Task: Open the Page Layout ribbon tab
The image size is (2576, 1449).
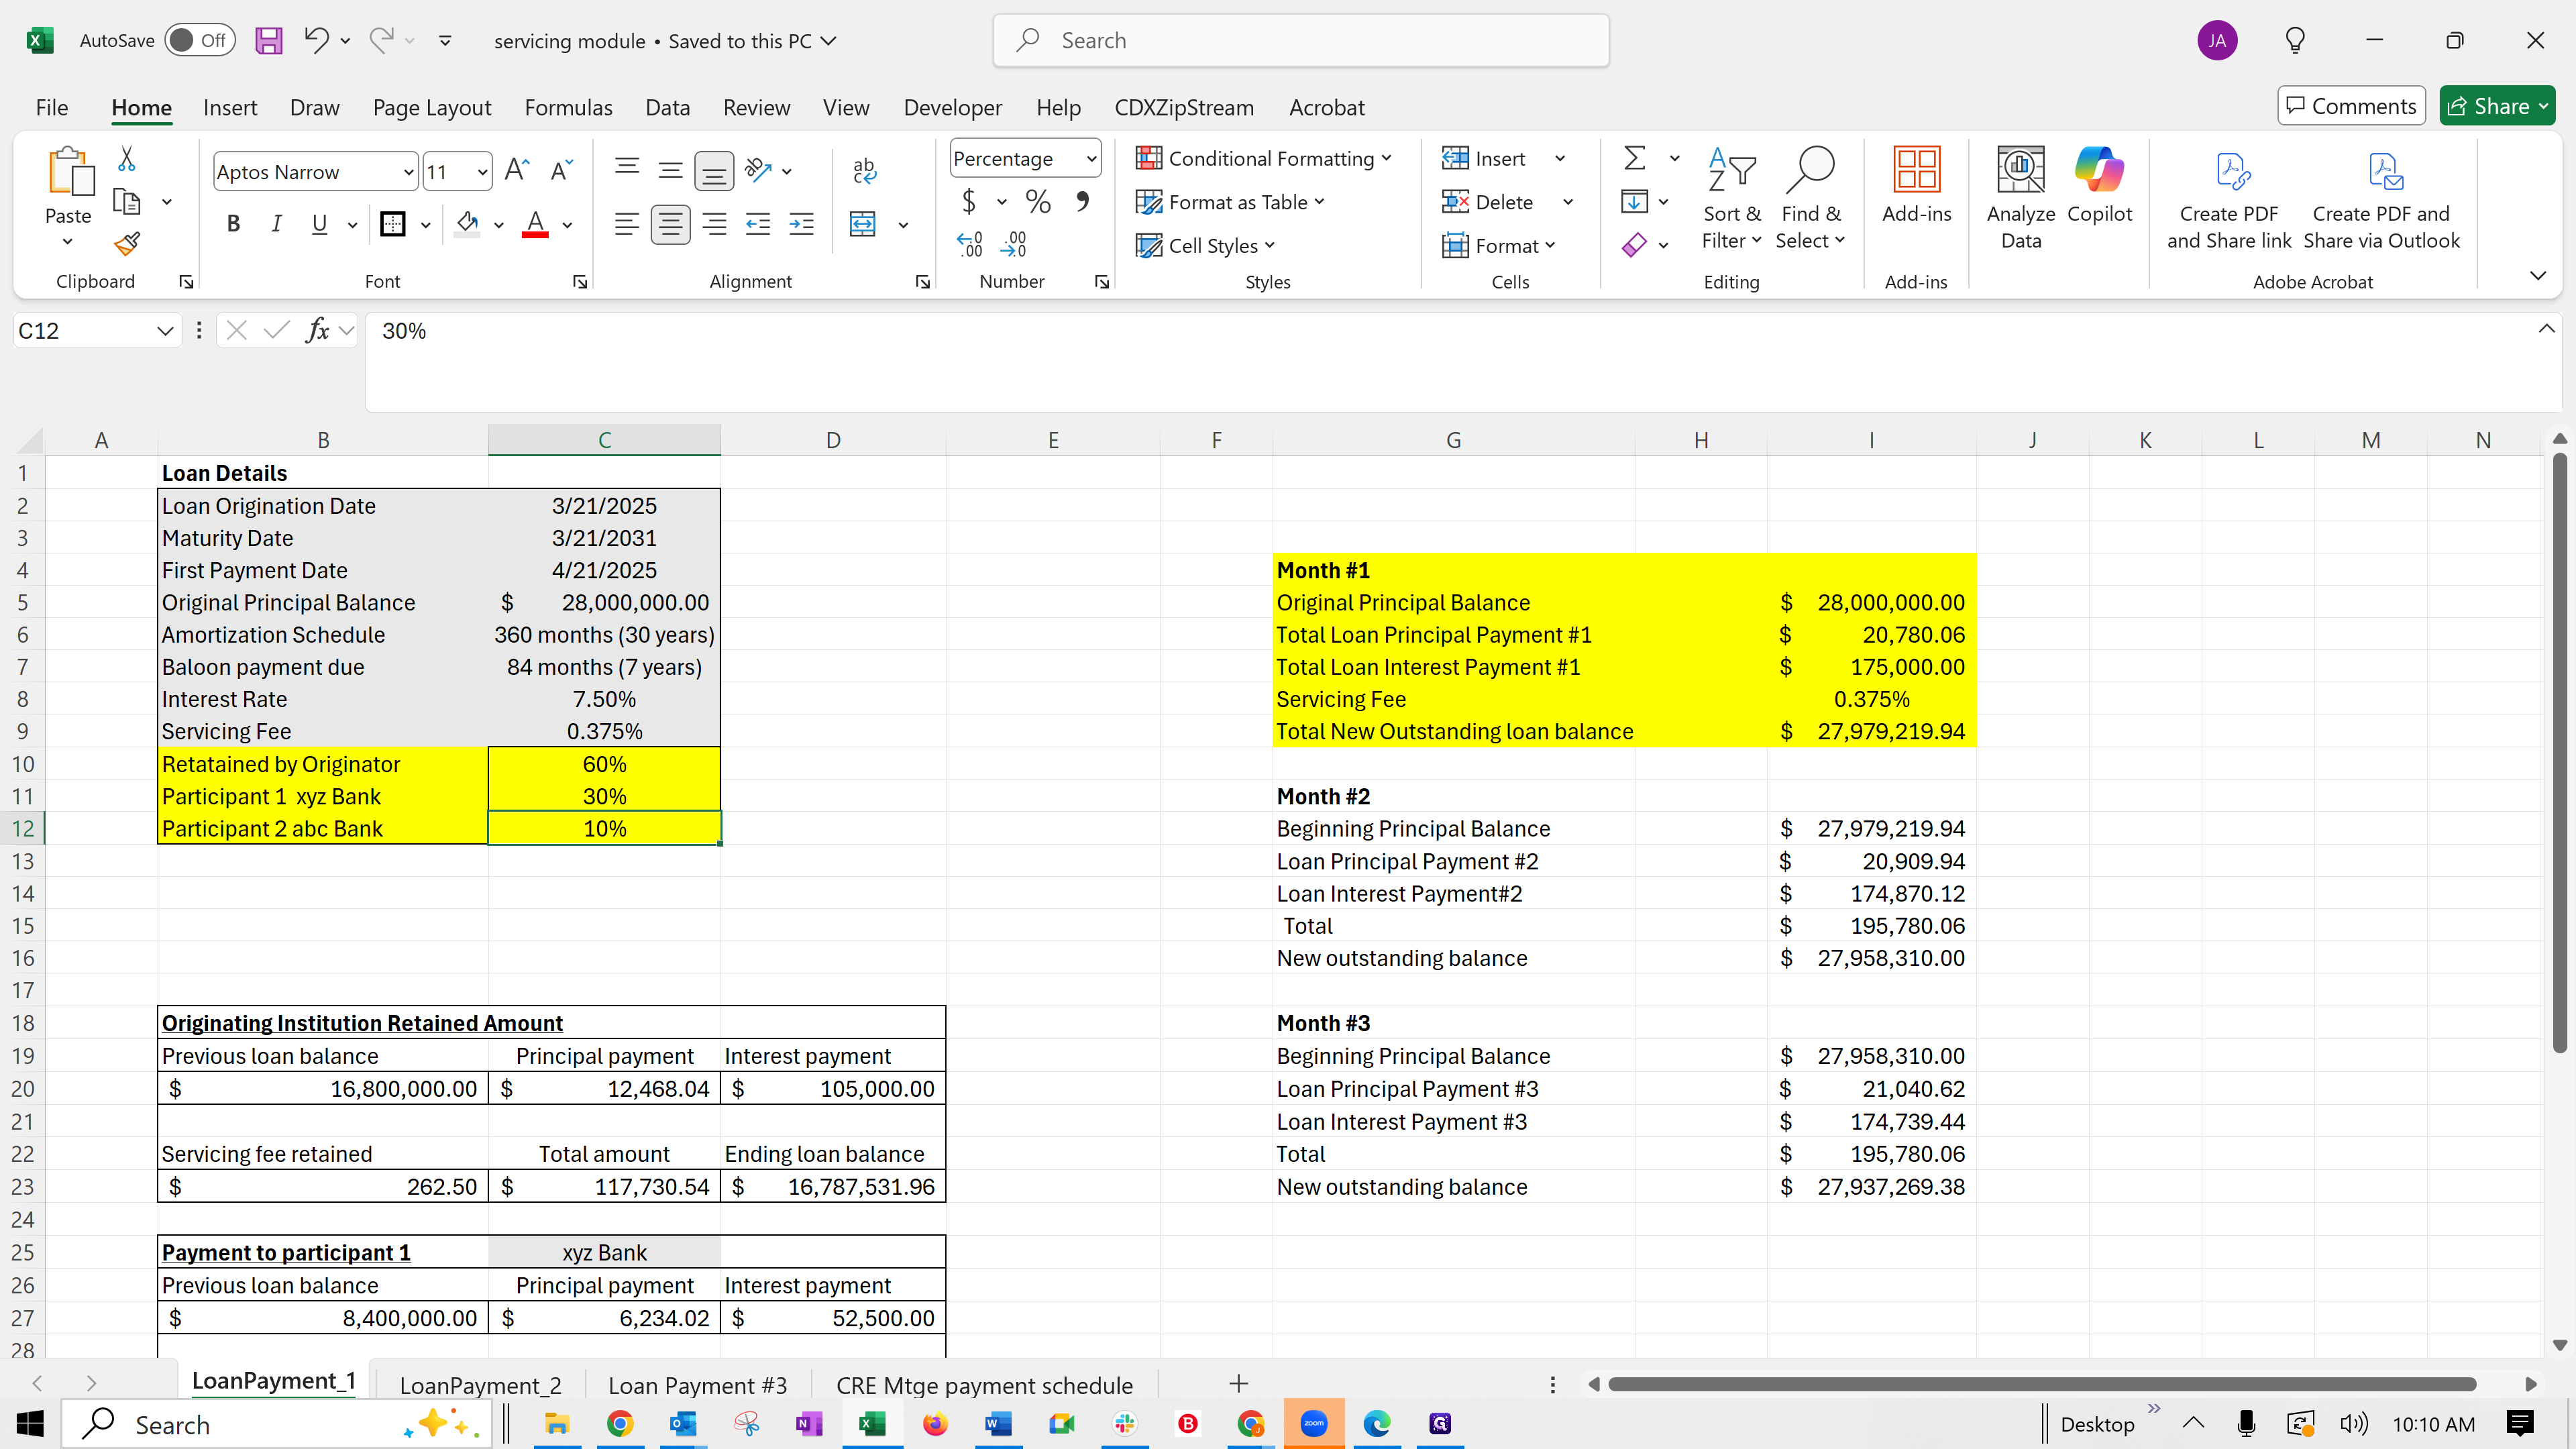Action: [431, 107]
